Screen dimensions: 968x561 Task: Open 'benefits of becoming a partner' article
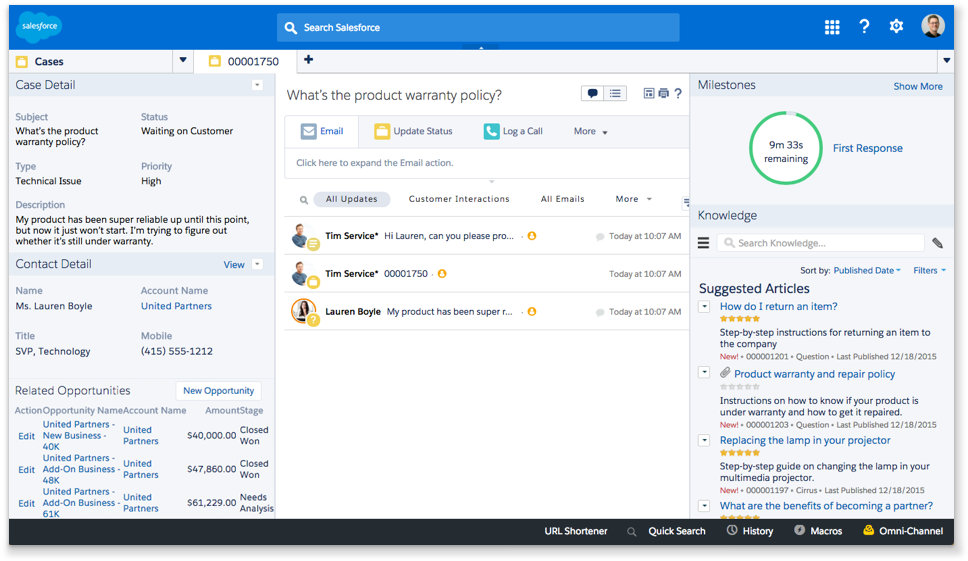point(826,505)
